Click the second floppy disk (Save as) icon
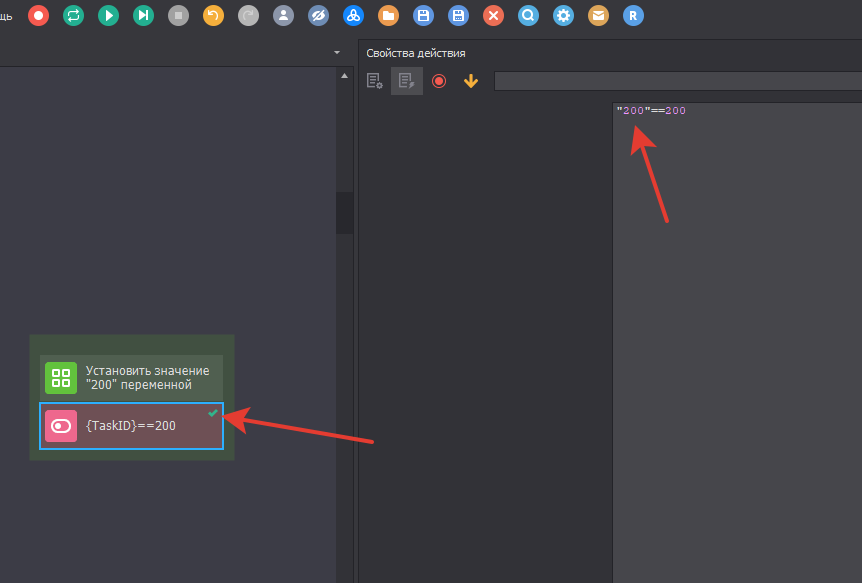862x583 pixels. [458, 15]
